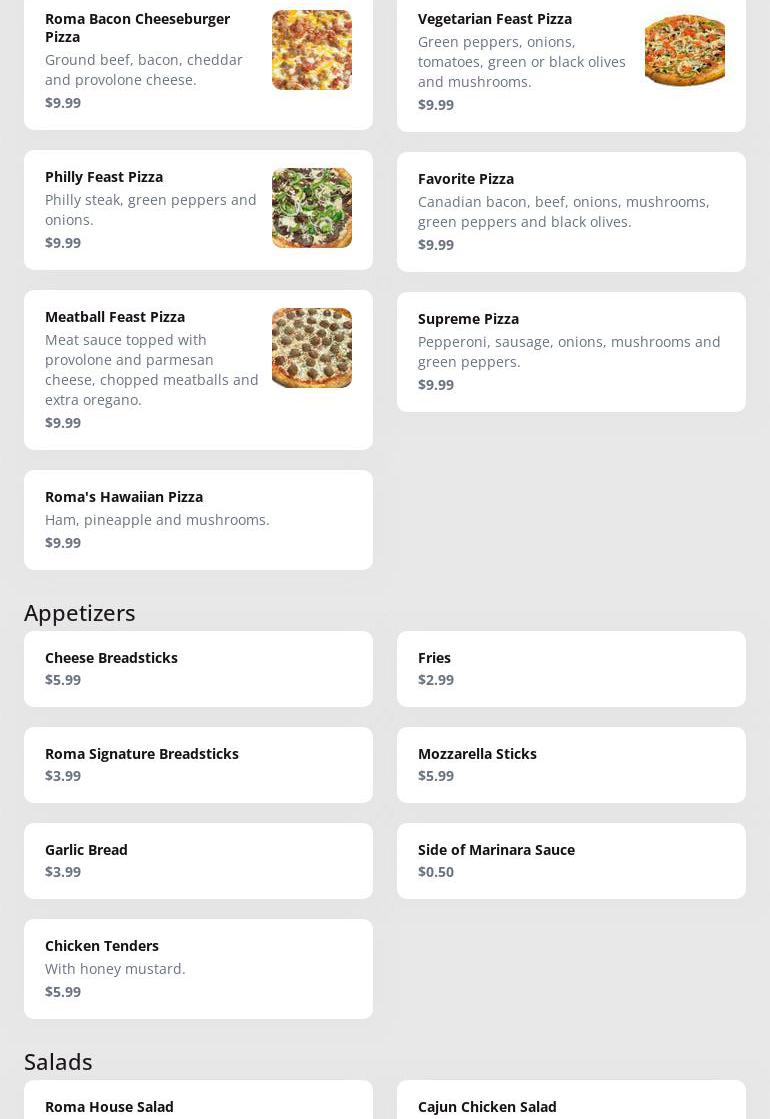
Task: Select the Meatball Feast Pizza picture
Action: [x=311, y=348]
